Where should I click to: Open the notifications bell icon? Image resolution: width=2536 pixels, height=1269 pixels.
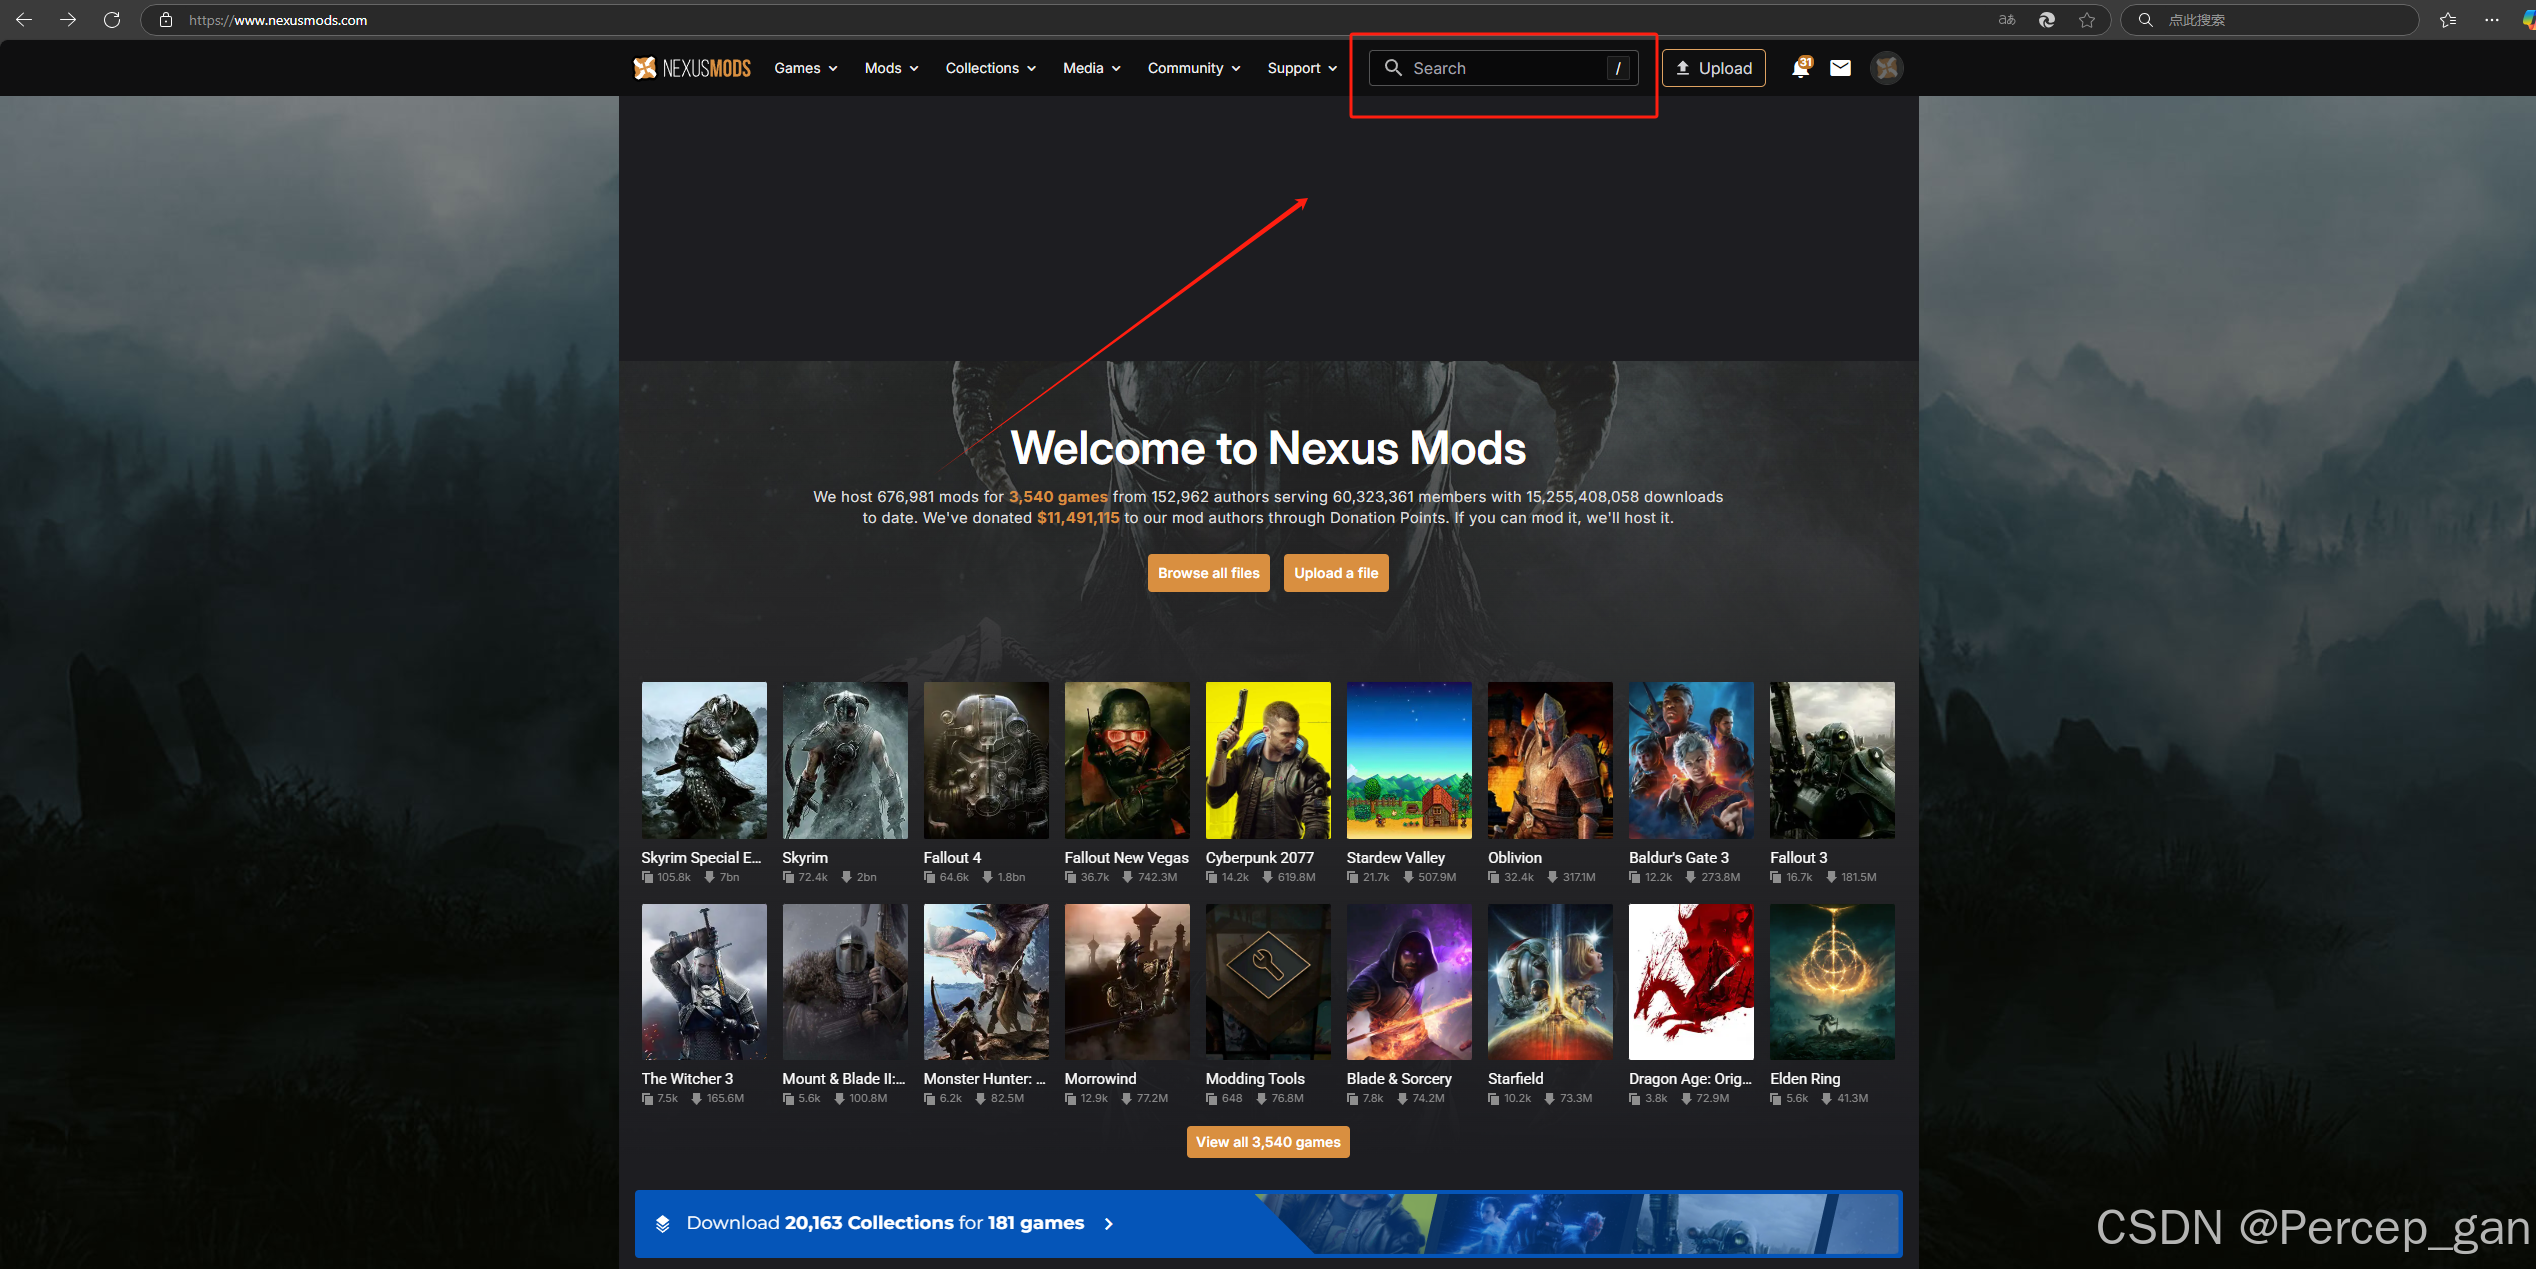pyautogui.click(x=1800, y=68)
